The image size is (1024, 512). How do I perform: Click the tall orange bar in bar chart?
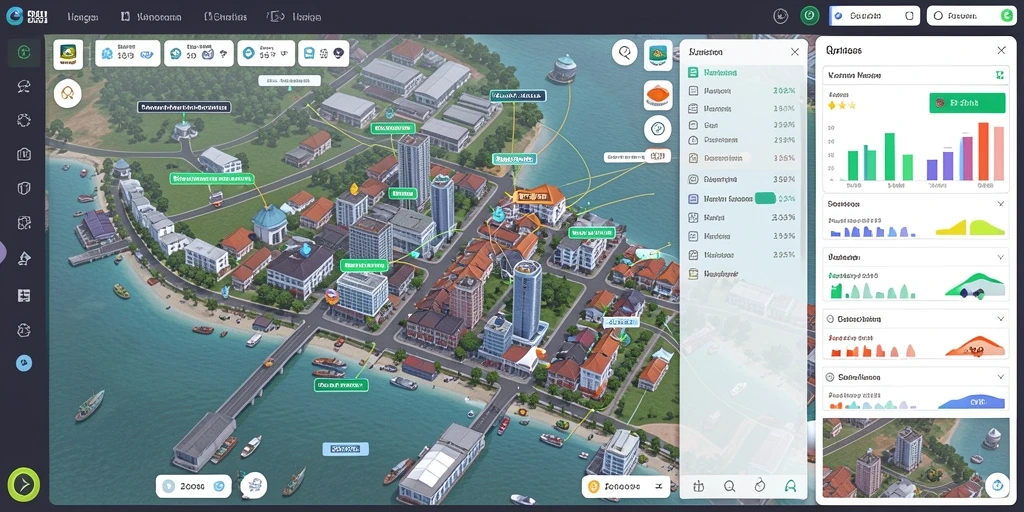click(984, 151)
